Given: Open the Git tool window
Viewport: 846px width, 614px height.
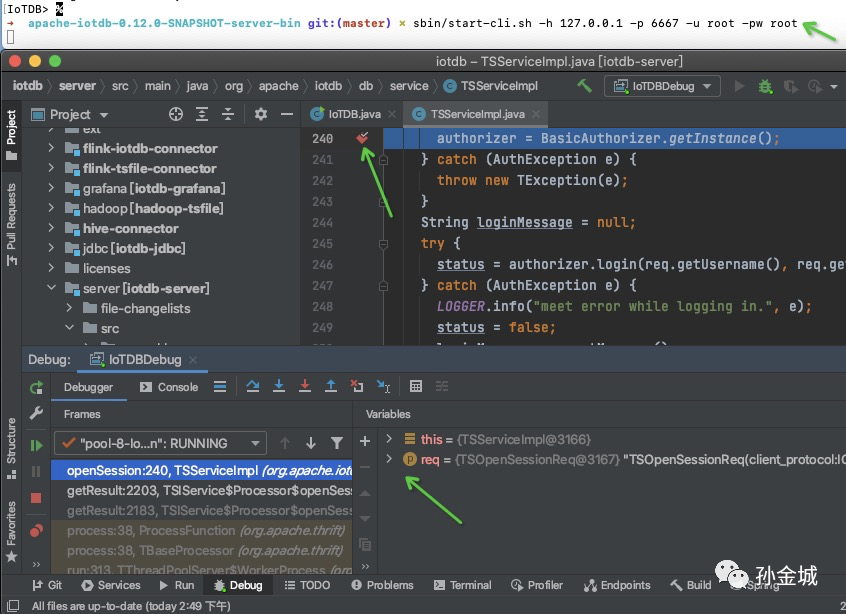Looking at the screenshot, I should pyautogui.click(x=46, y=585).
